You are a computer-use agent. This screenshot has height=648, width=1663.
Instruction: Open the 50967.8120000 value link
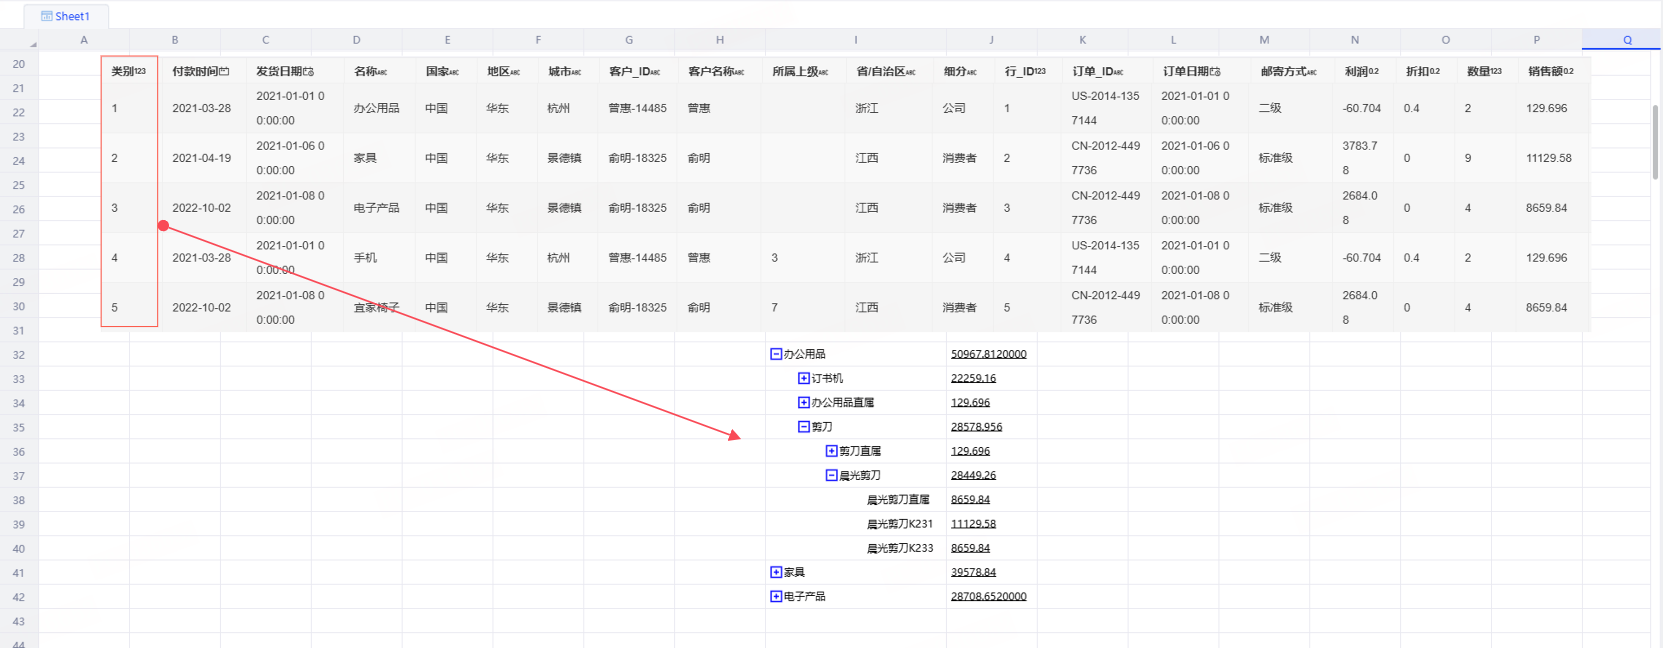988,354
